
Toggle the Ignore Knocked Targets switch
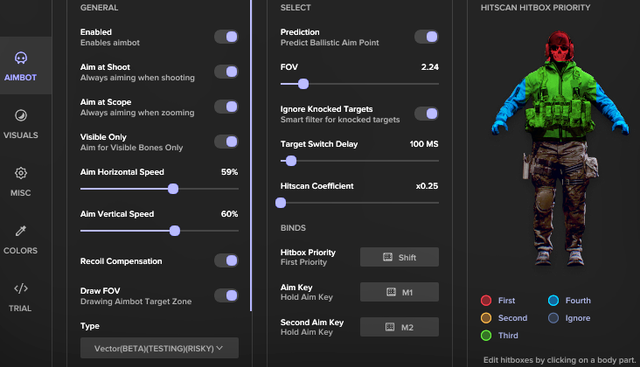click(x=427, y=113)
